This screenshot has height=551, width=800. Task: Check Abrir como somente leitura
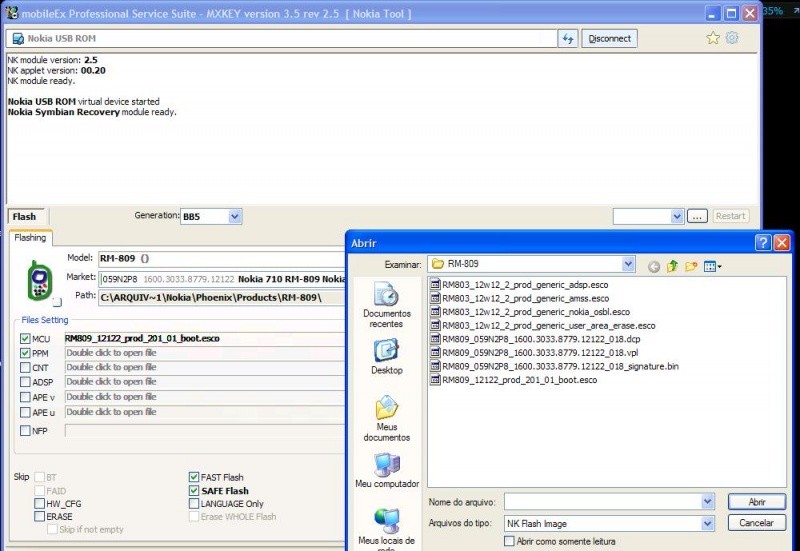[x=509, y=541]
